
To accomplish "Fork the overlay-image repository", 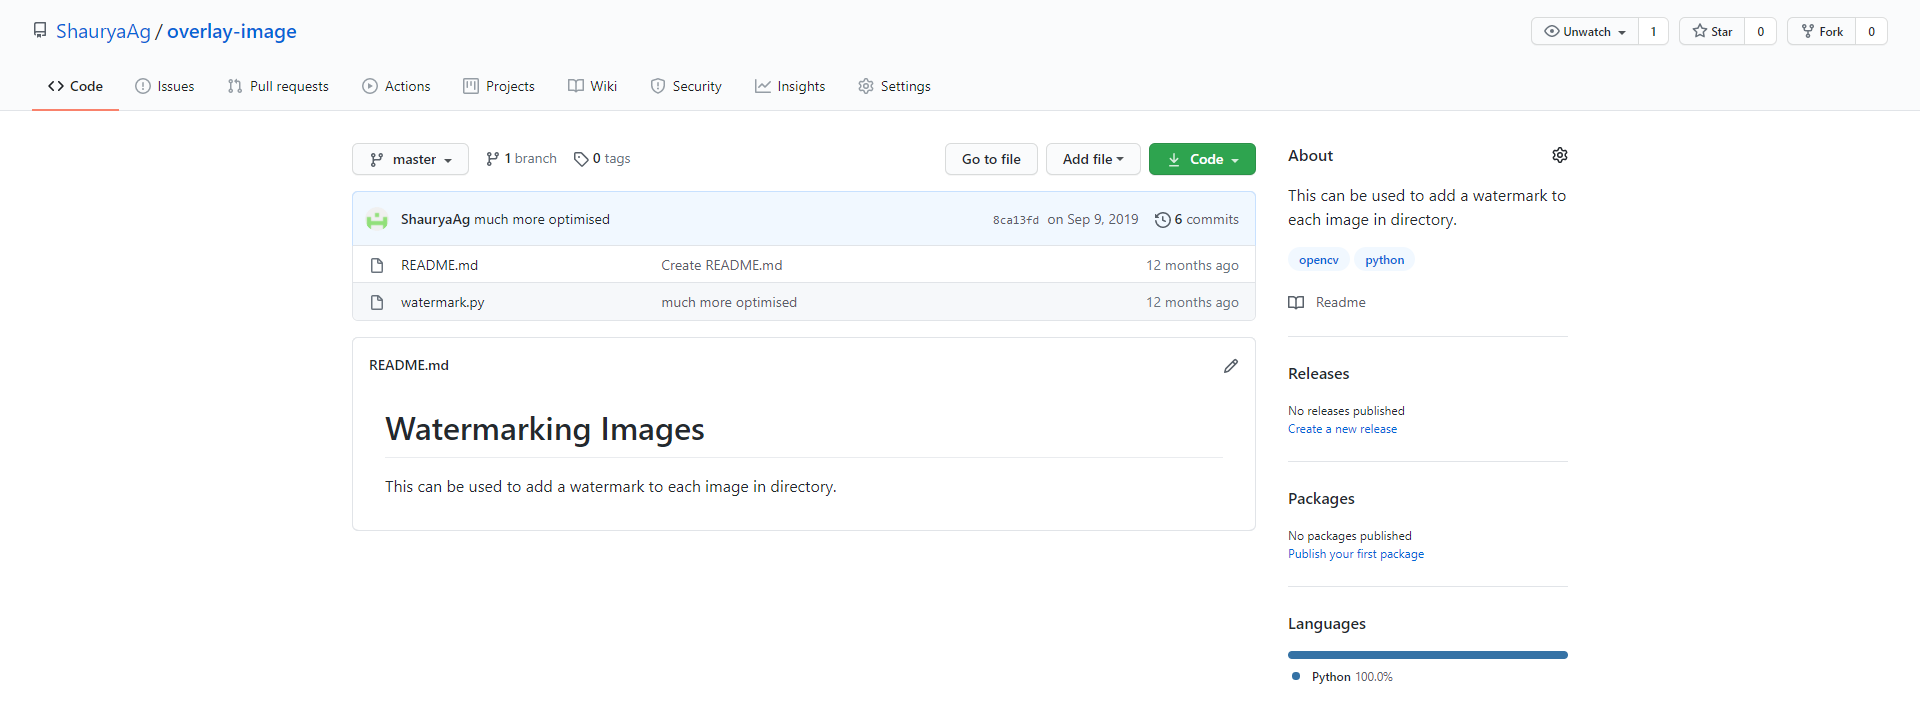I will (x=1822, y=31).
